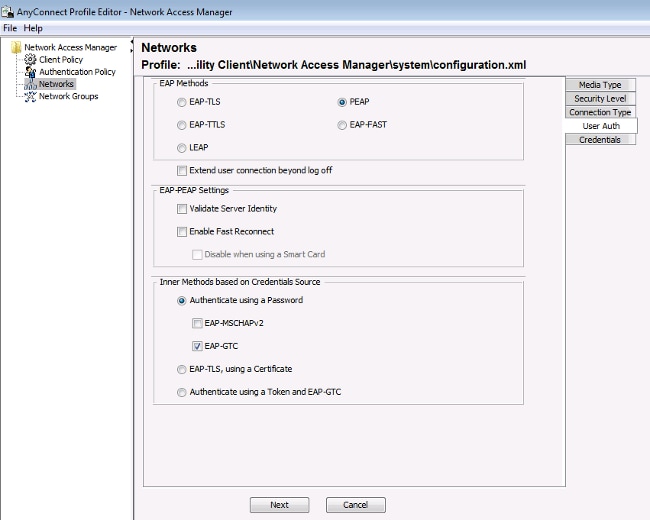
Task: Click the Client Policy gear icon
Action: (x=30, y=60)
